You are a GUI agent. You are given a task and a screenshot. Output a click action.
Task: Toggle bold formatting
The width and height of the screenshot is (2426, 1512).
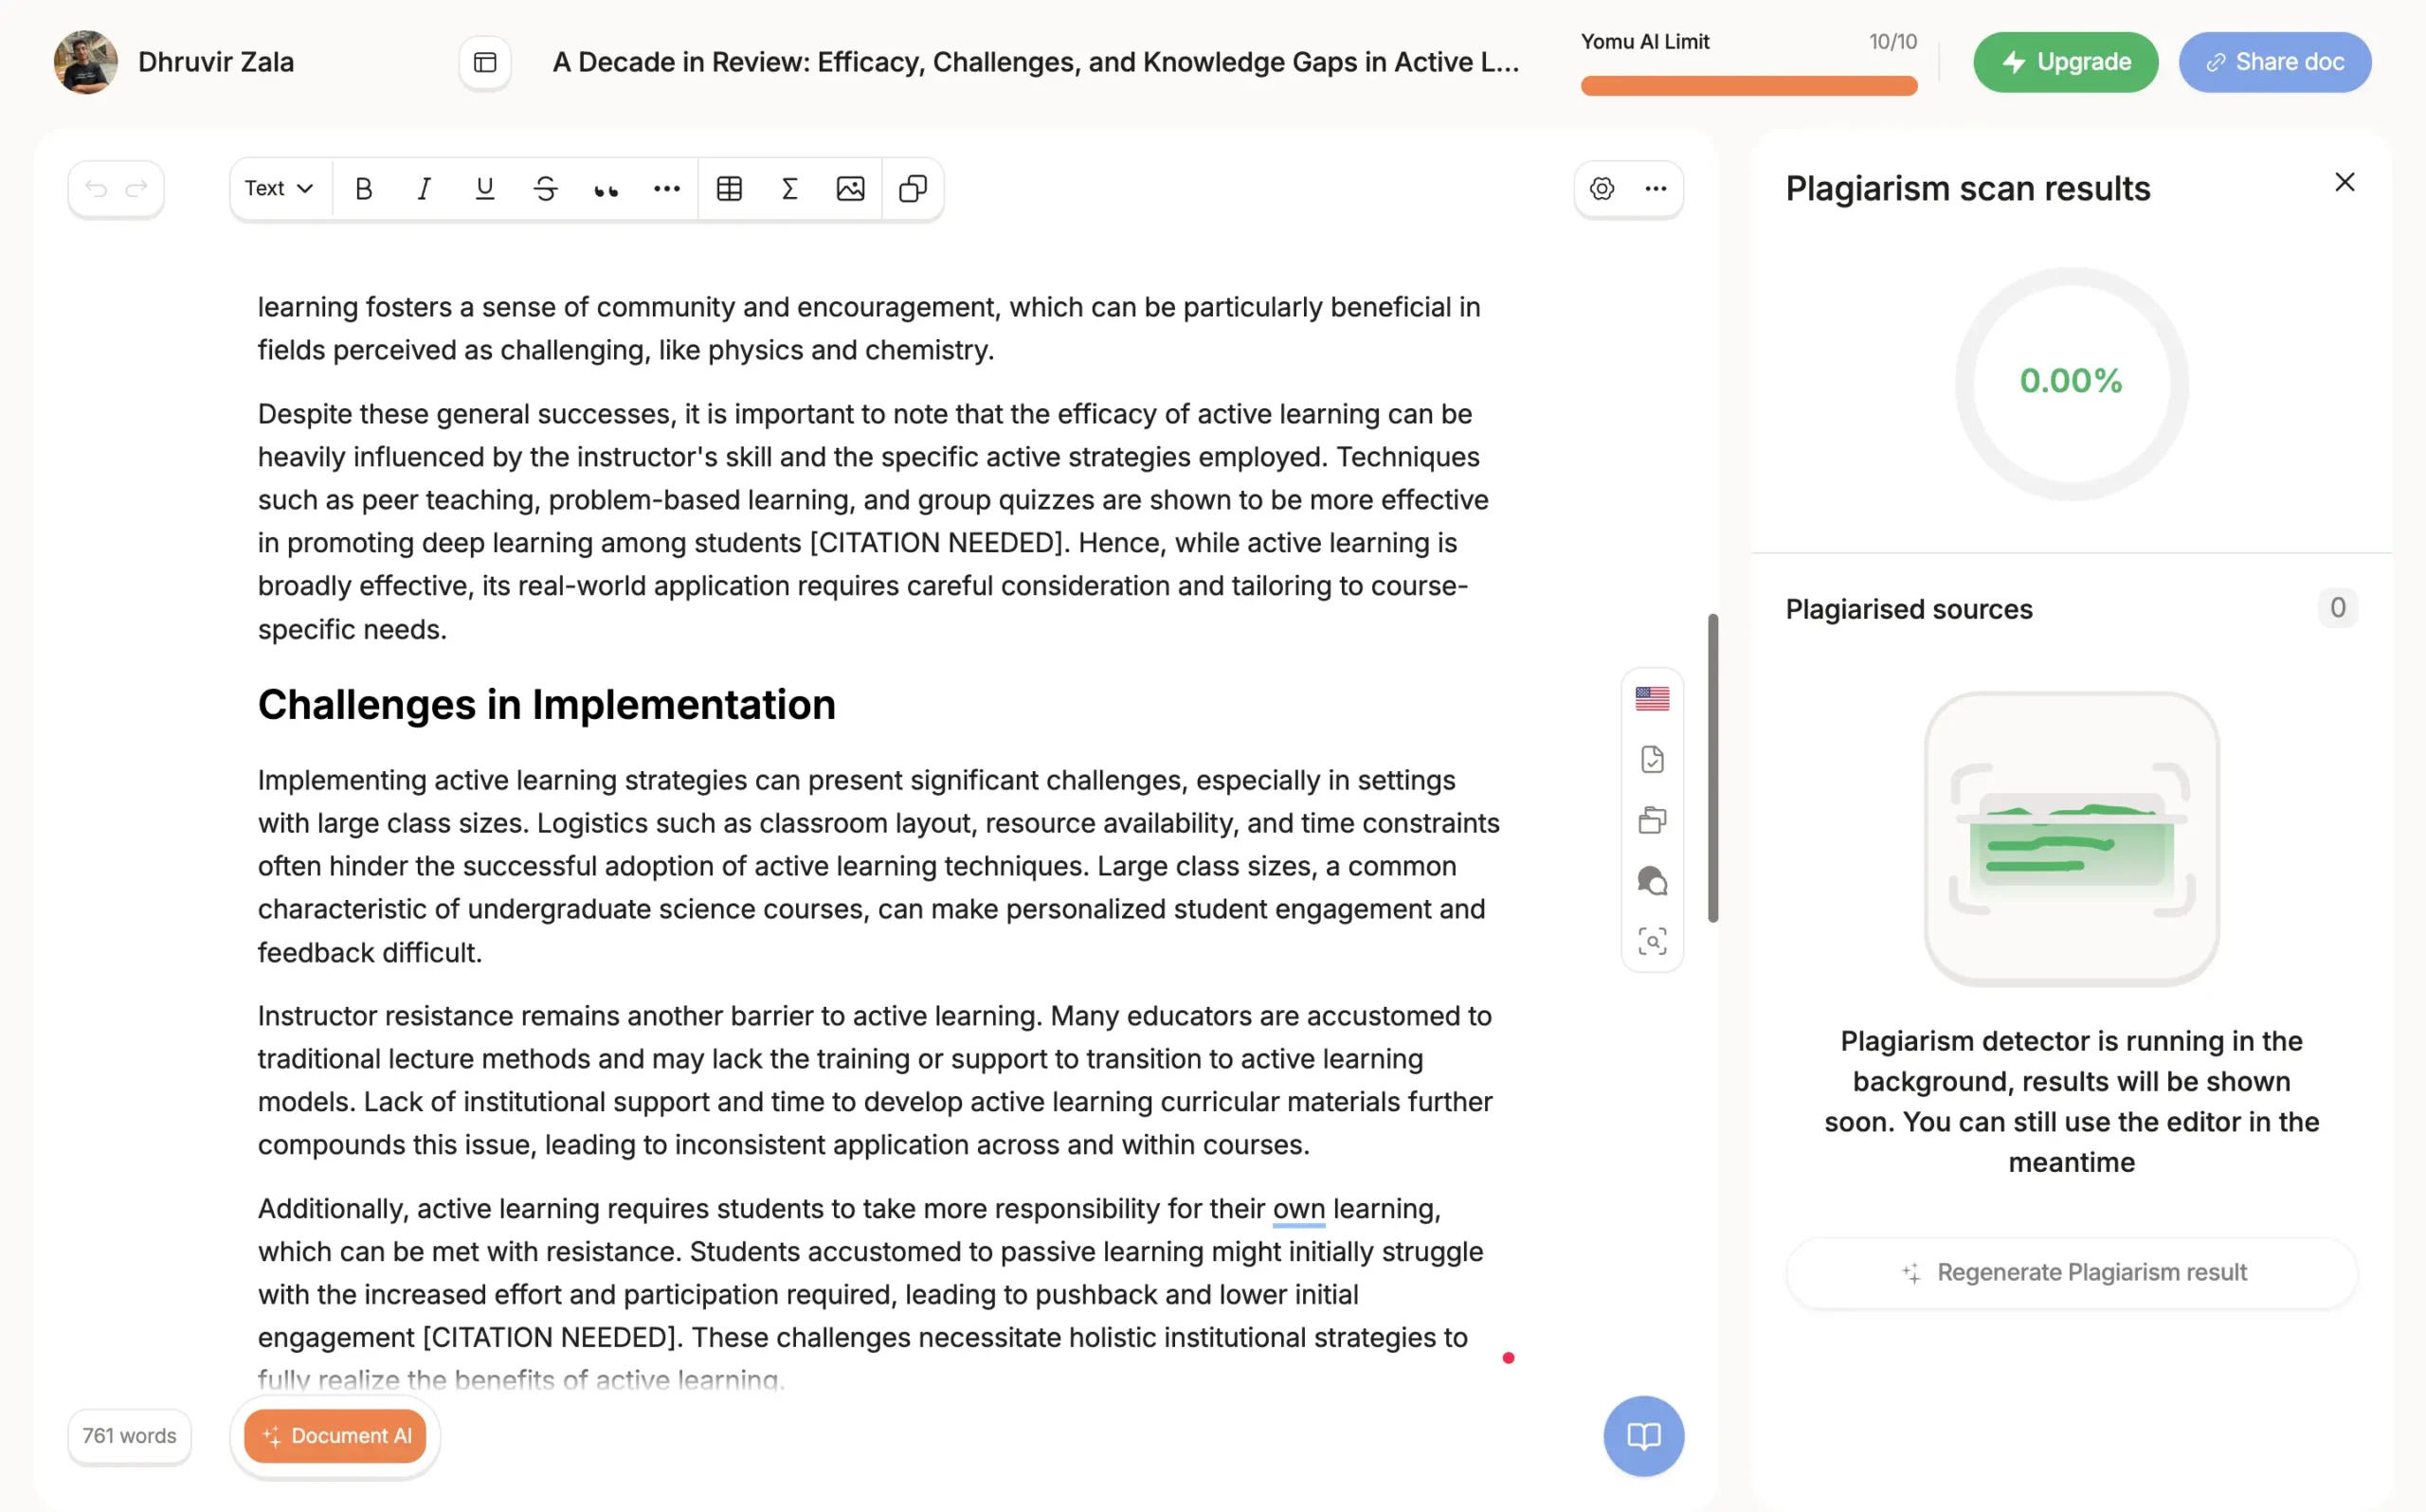[364, 188]
